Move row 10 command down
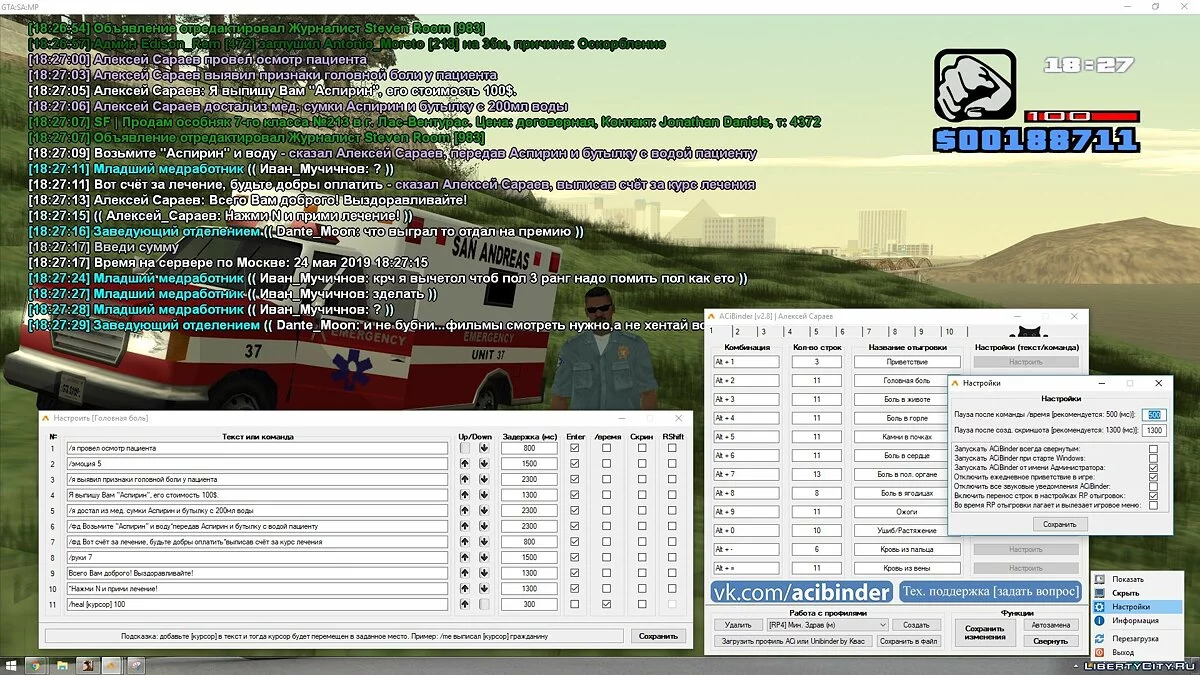This screenshot has width=1200, height=675. [x=484, y=589]
